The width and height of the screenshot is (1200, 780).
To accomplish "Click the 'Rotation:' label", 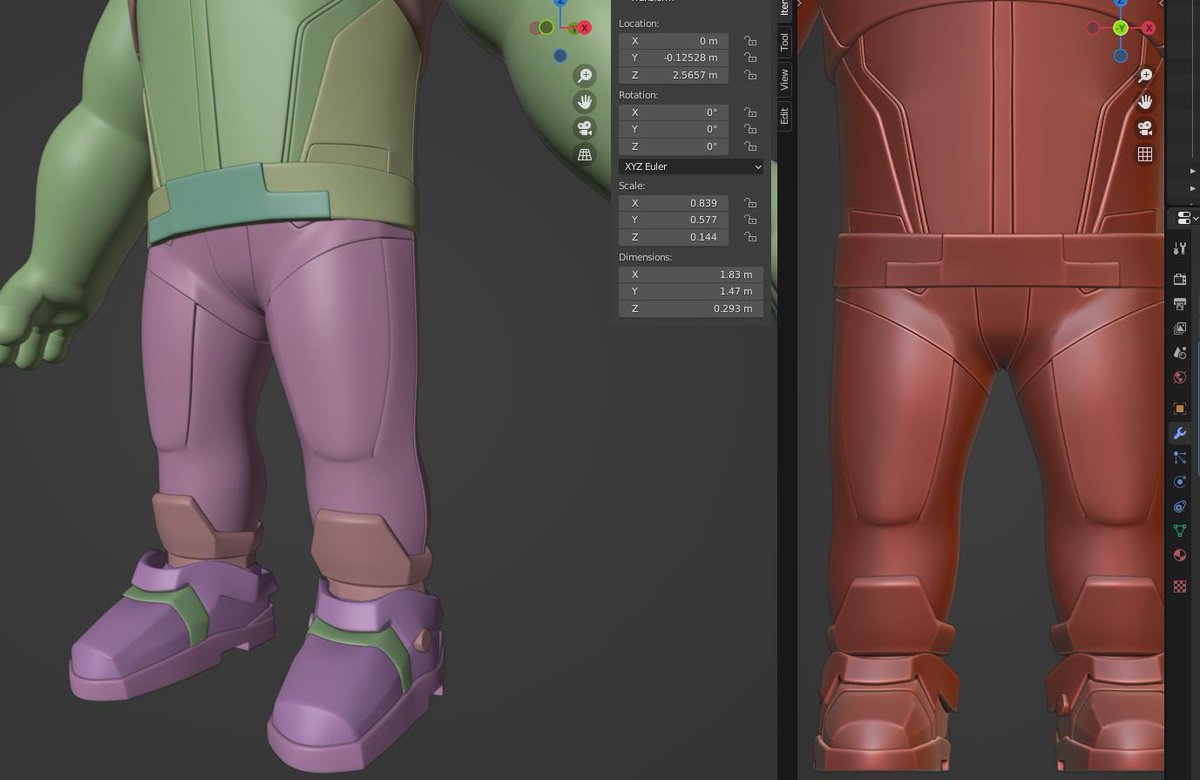I will pos(639,94).
